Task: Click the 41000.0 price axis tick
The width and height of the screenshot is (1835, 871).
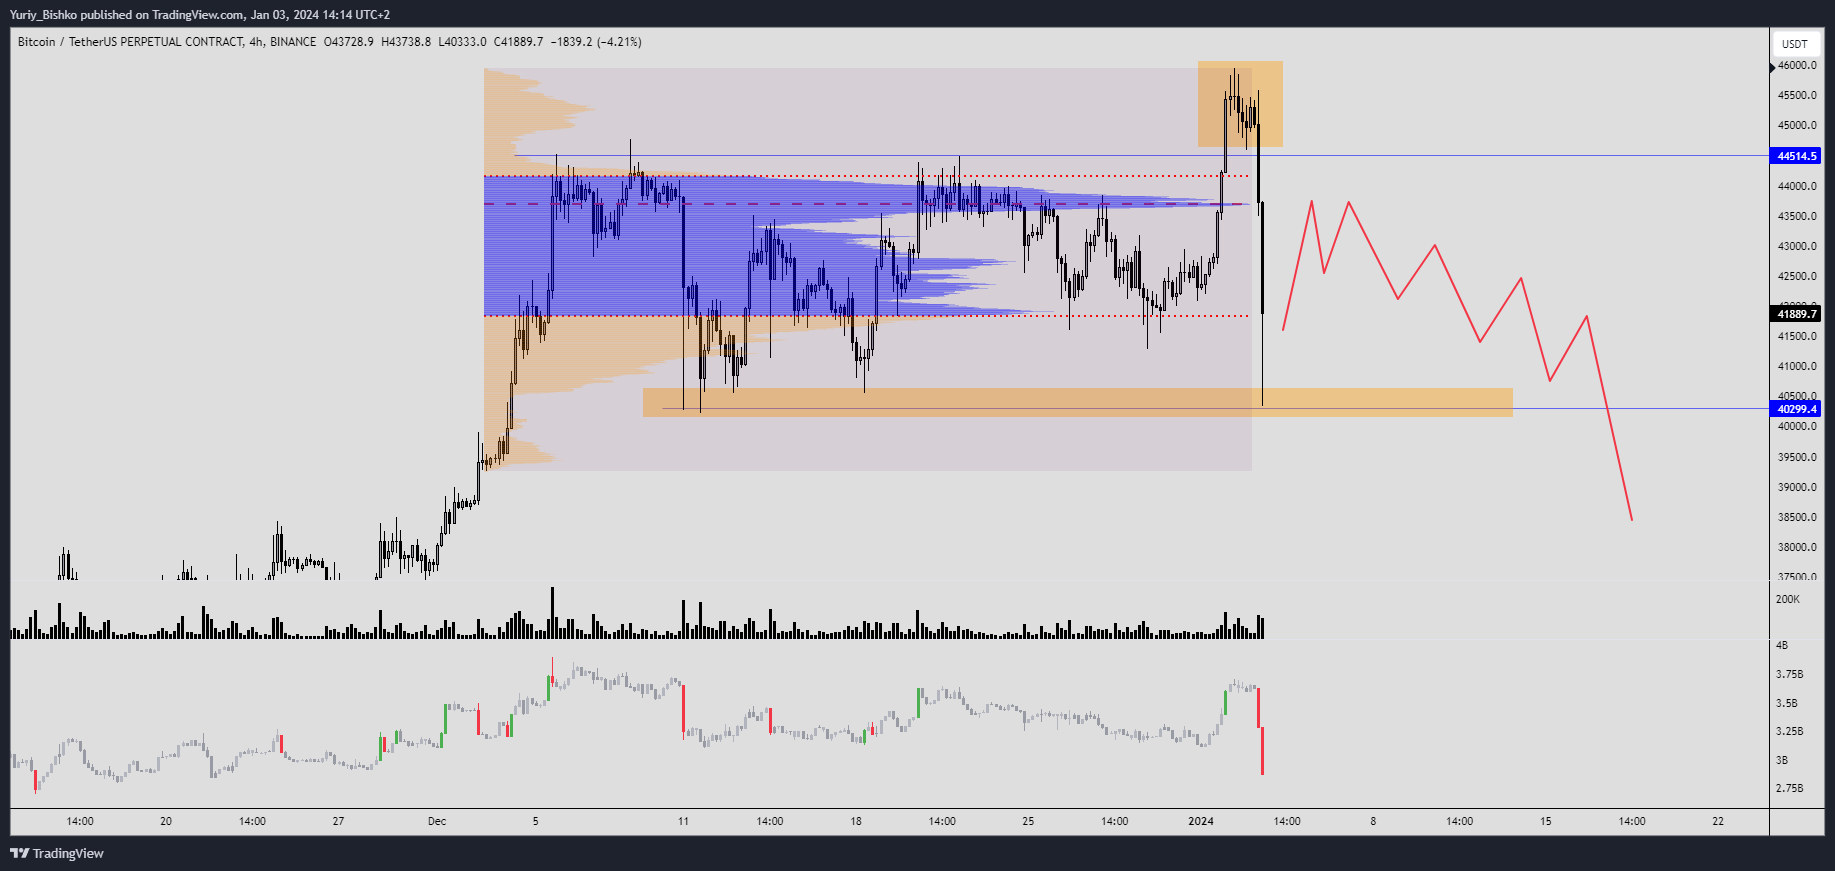Action: (x=1797, y=367)
